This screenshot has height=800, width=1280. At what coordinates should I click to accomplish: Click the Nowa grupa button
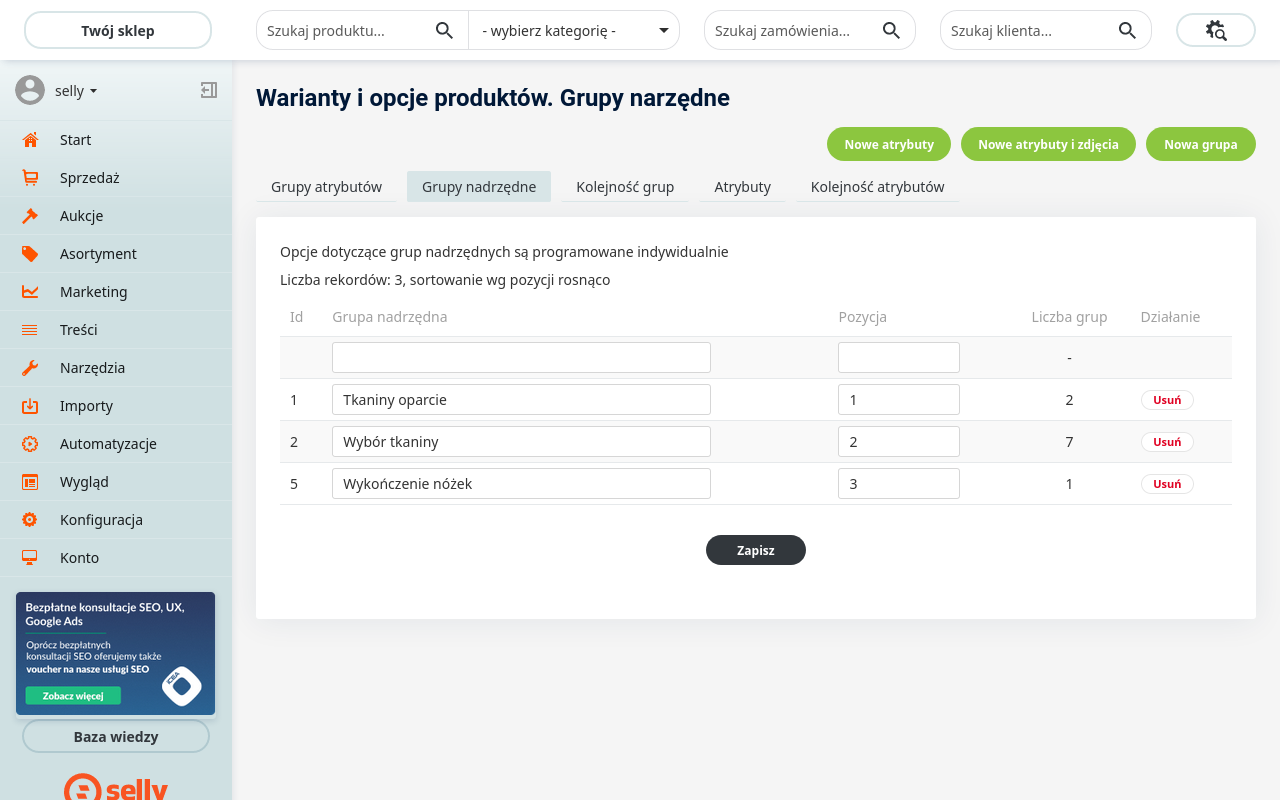[x=1200, y=144]
